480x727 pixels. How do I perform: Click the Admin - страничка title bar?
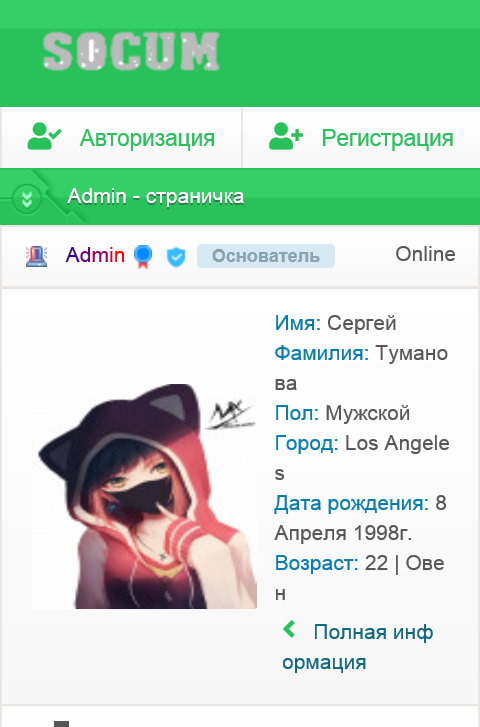point(240,197)
